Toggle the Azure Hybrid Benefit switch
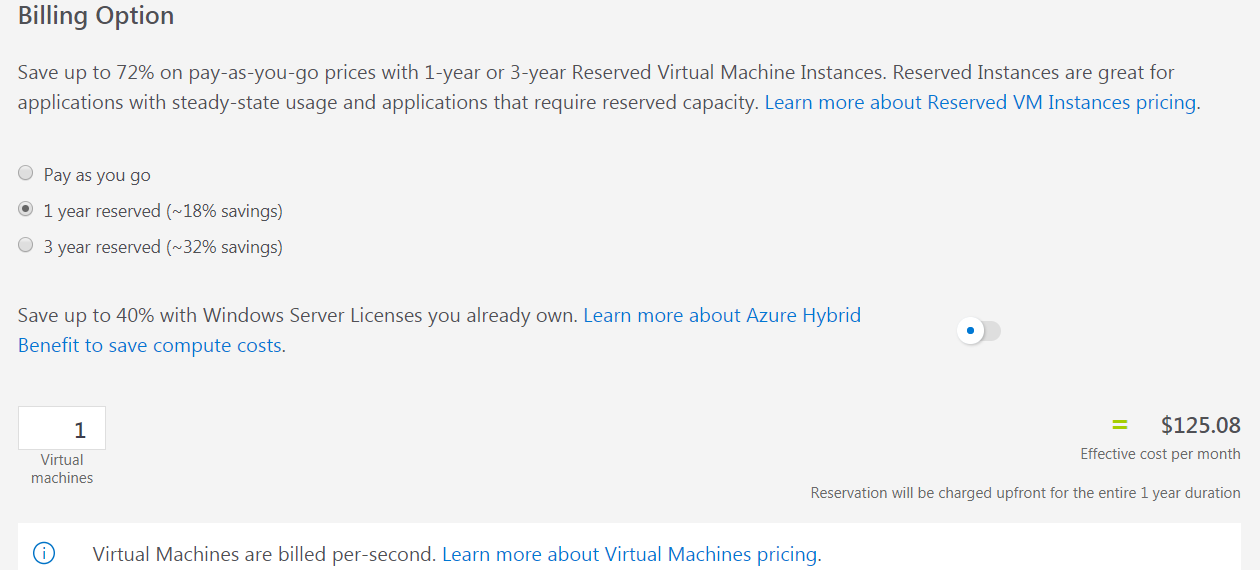Screen dimensions: 1260x570 (978, 331)
